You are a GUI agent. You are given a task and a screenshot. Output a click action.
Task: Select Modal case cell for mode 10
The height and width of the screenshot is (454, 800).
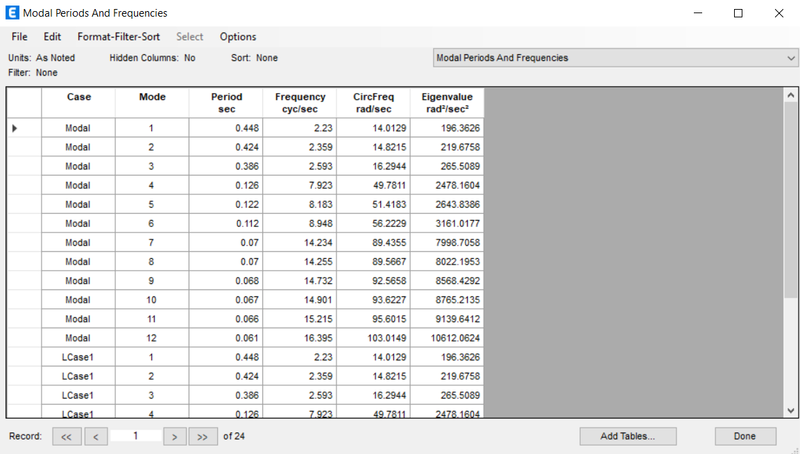(x=79, y=300)
